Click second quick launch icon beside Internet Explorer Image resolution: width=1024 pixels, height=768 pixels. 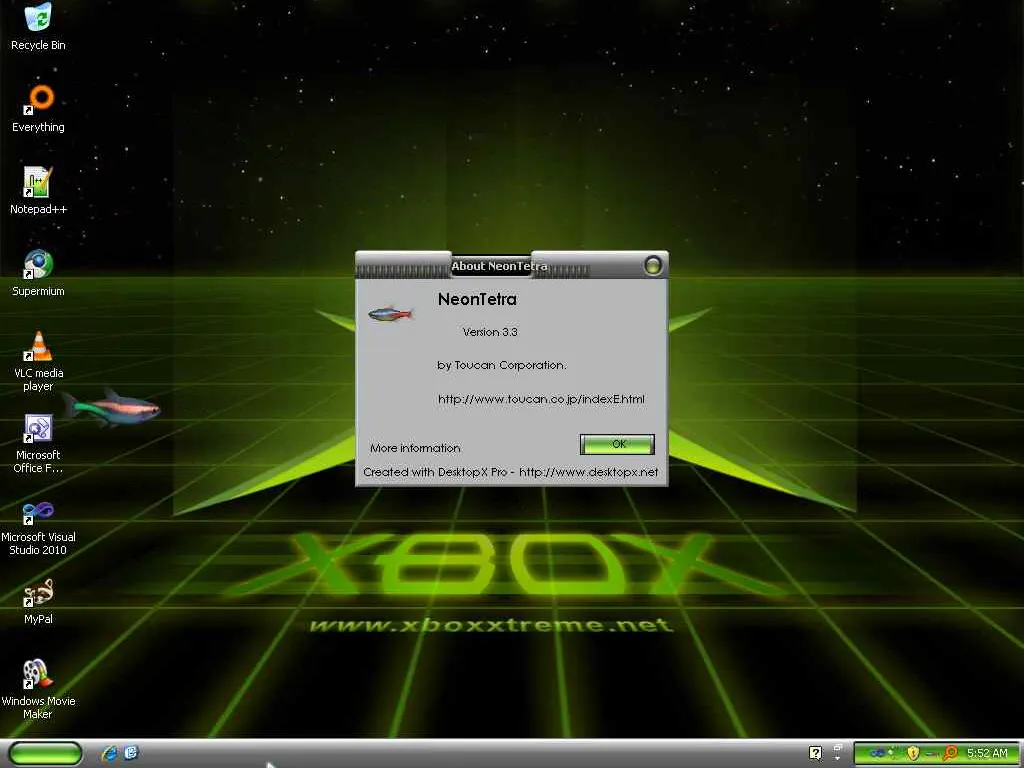tap(131, 753)
